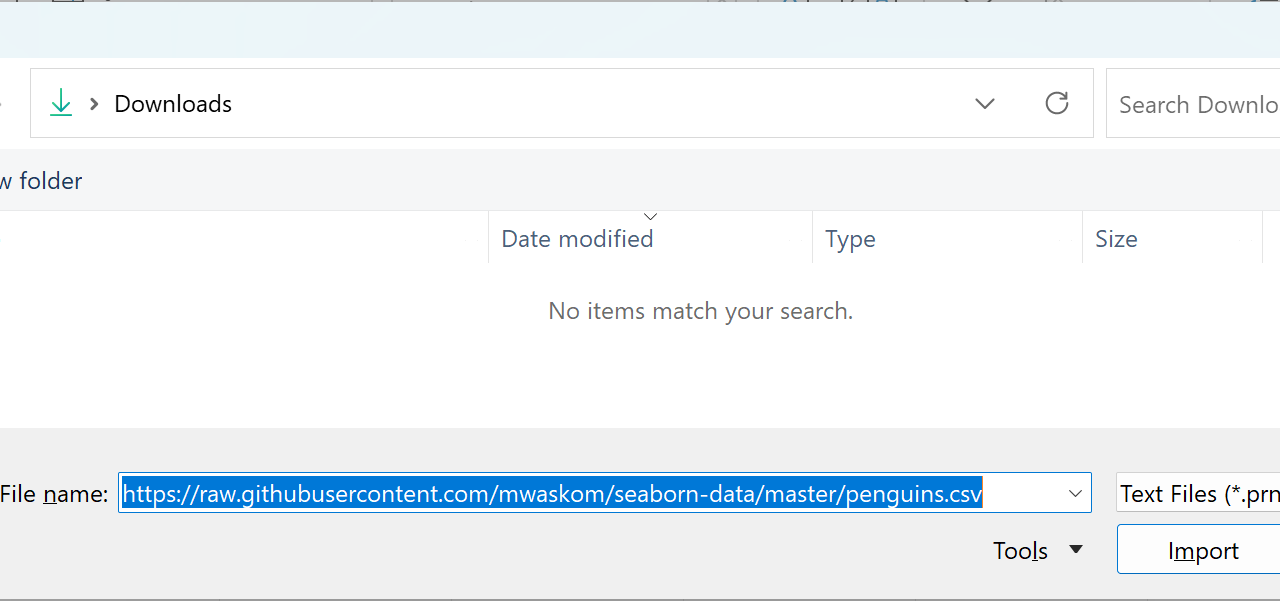The image size is (1280, 601).
Task: Click the Search Downloads box
Action: coord(1197,104)
